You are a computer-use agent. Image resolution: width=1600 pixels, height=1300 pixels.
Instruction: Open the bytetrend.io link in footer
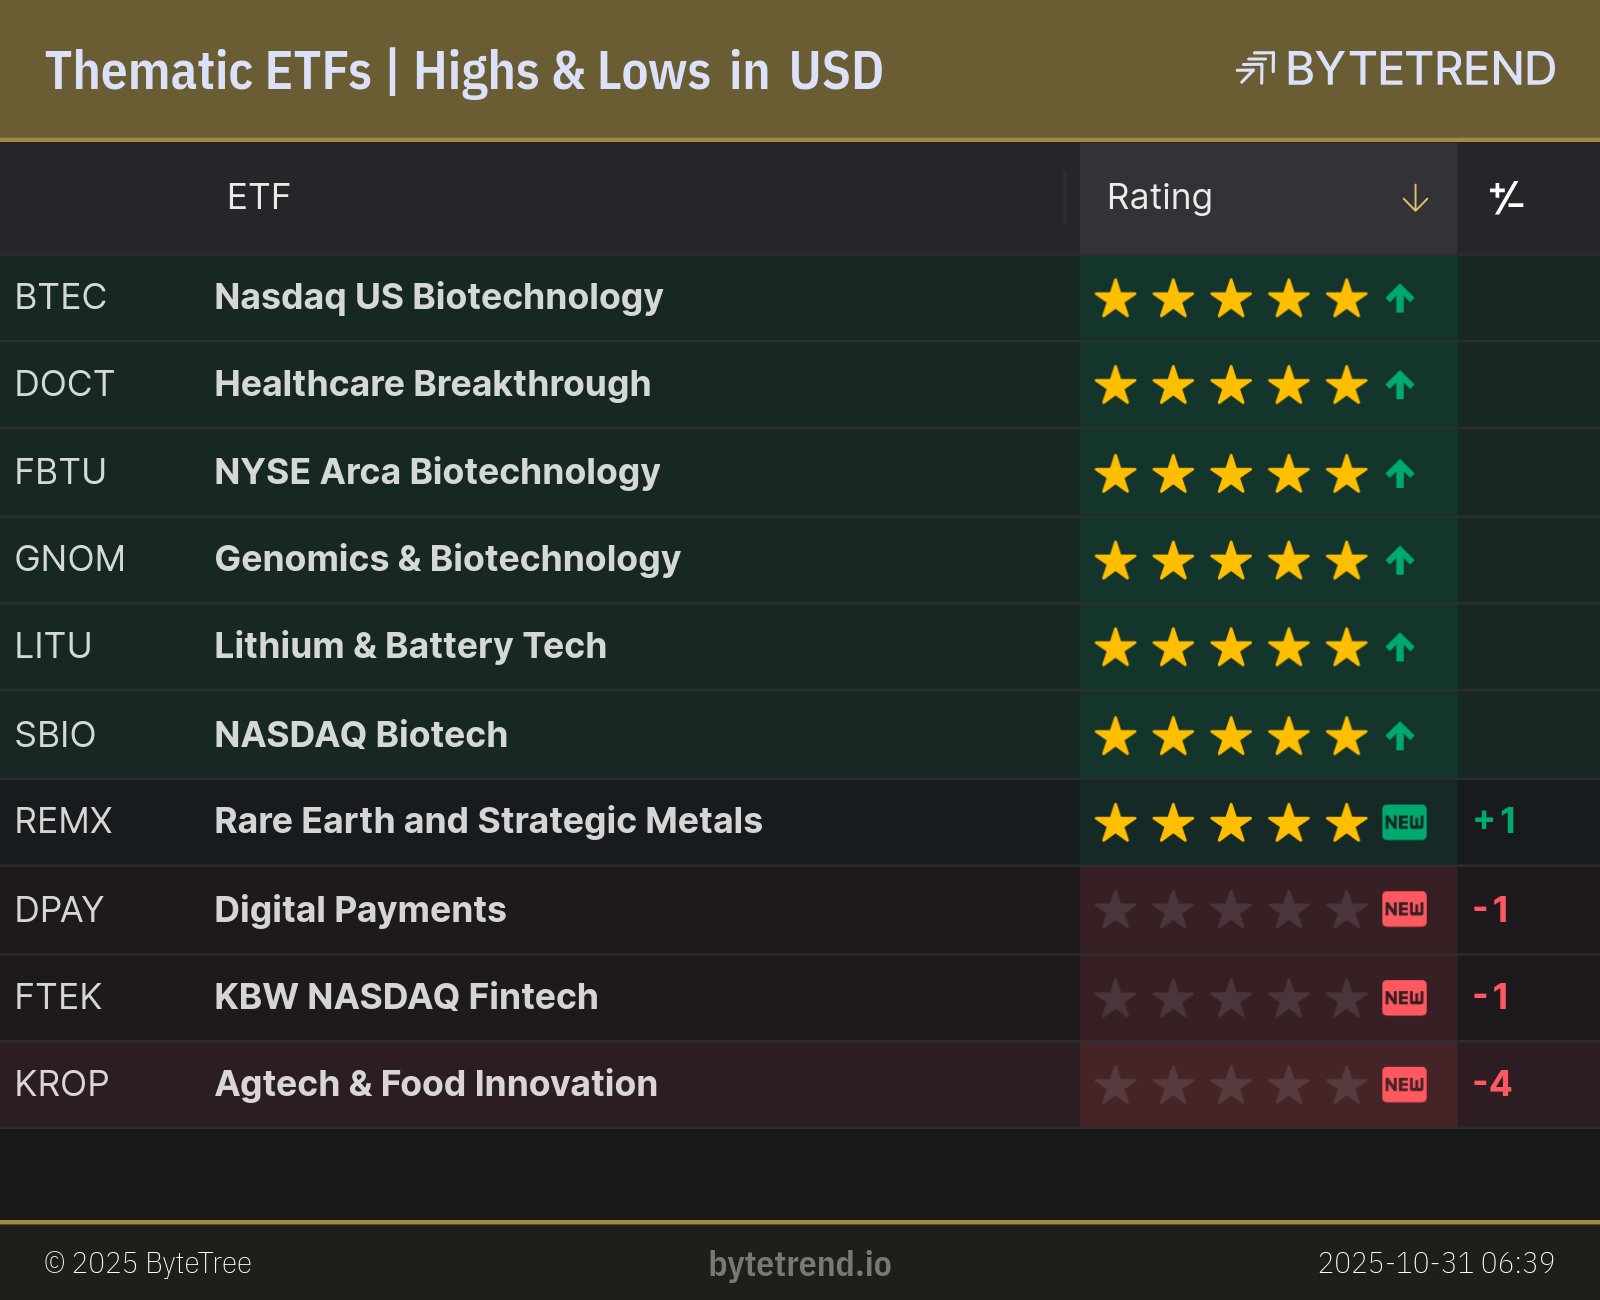[800, 1264]
